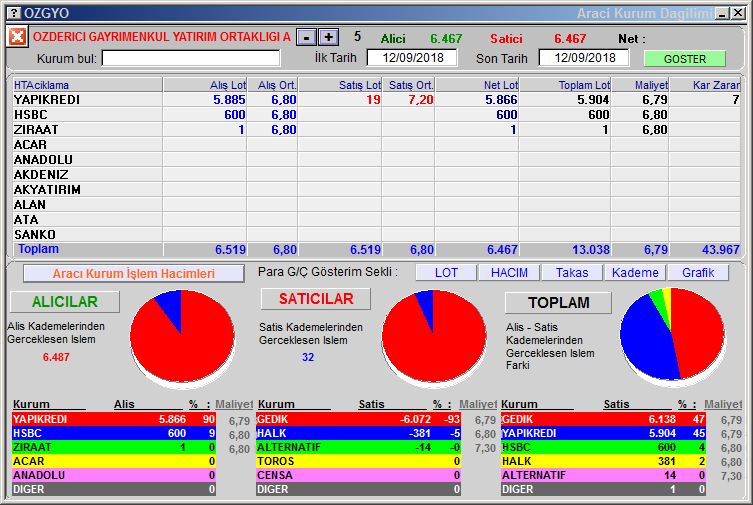
Task: Click pink CENSA row in sellers list
Action: point(358,475)
